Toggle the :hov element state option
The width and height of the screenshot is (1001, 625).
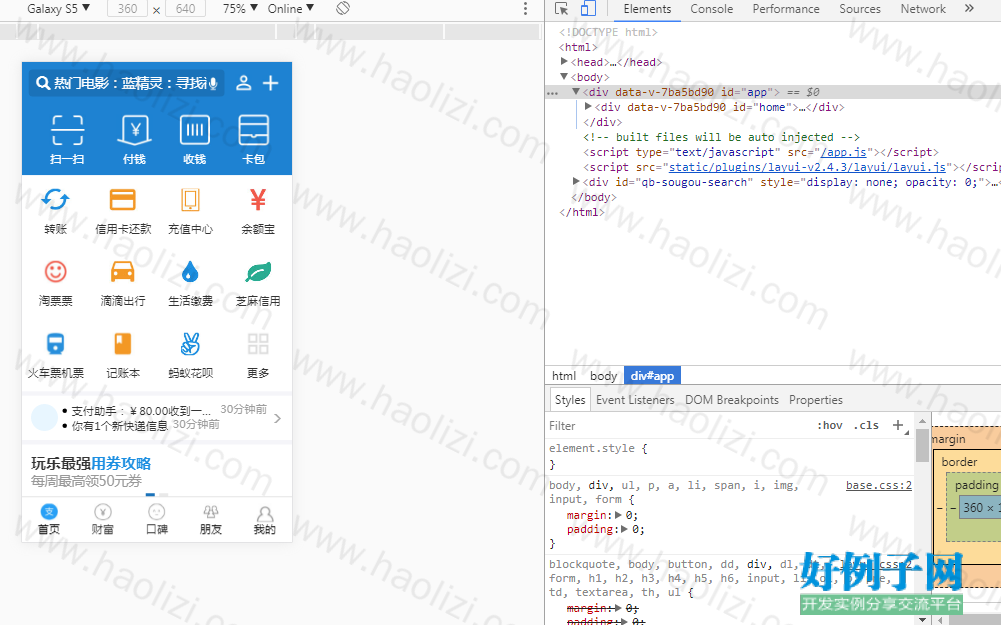pyautogui.click(x=829, y=425)
